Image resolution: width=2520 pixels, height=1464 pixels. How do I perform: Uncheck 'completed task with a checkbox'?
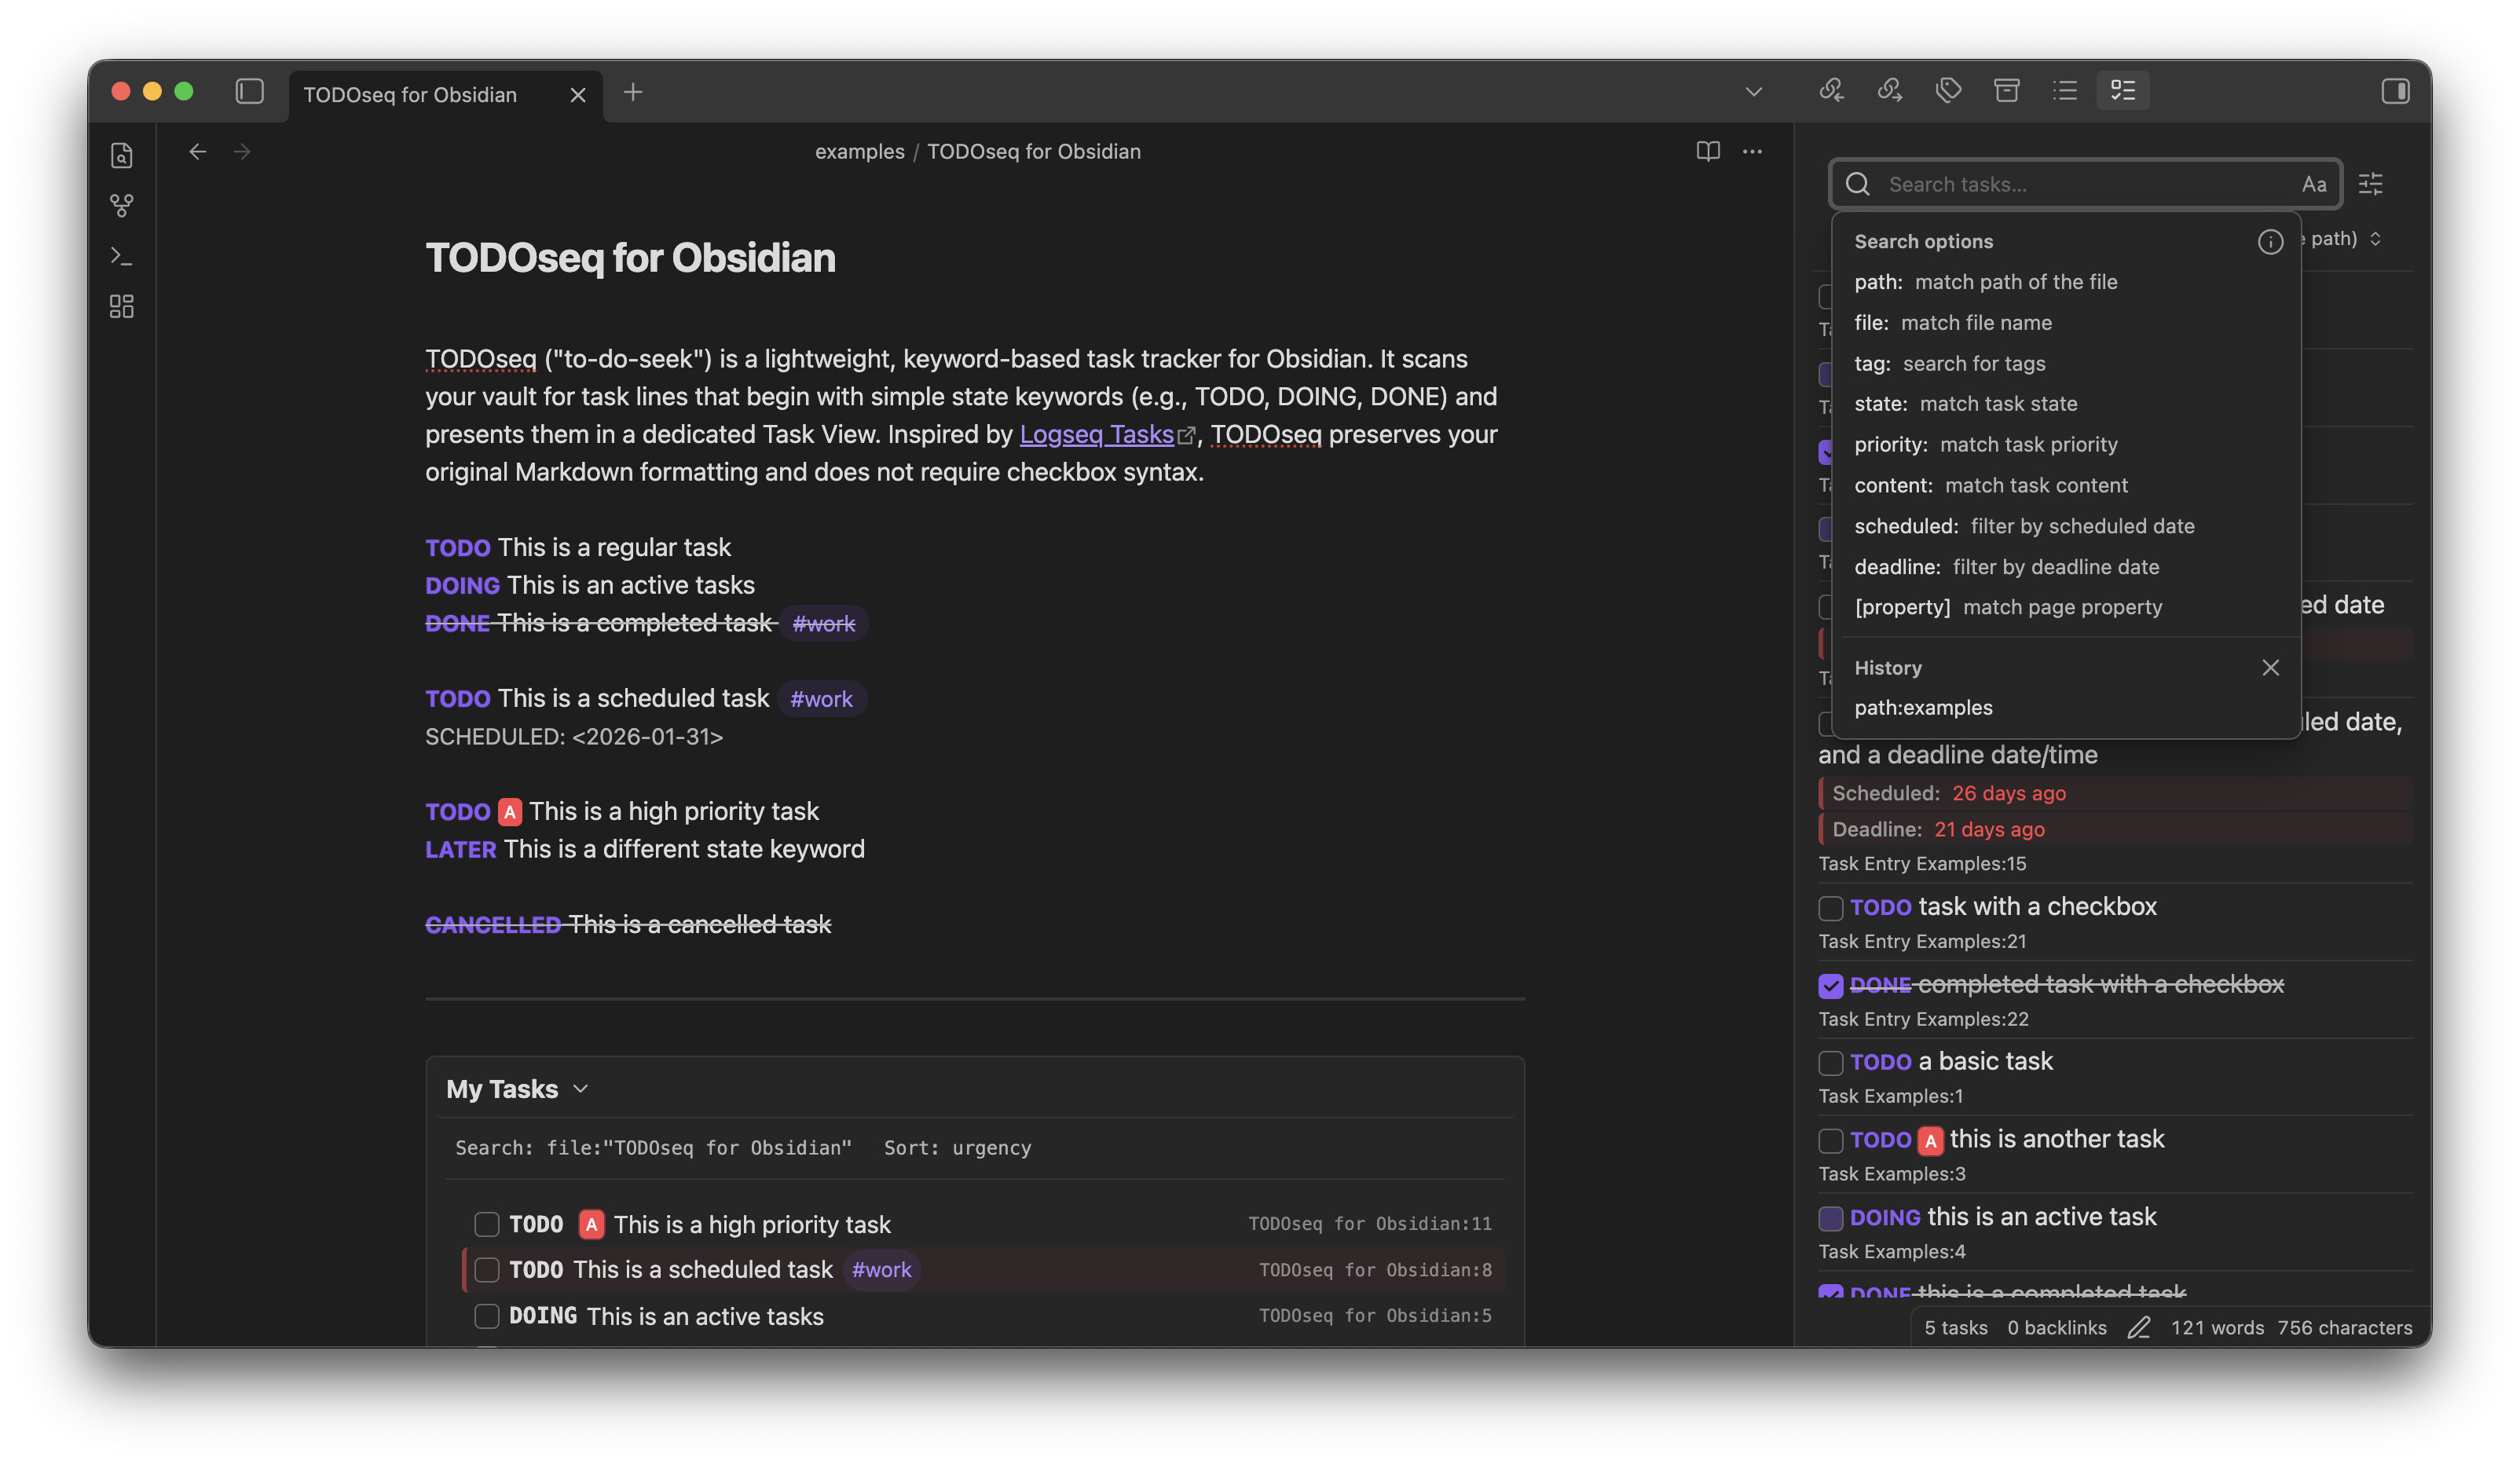point(1830,986)
